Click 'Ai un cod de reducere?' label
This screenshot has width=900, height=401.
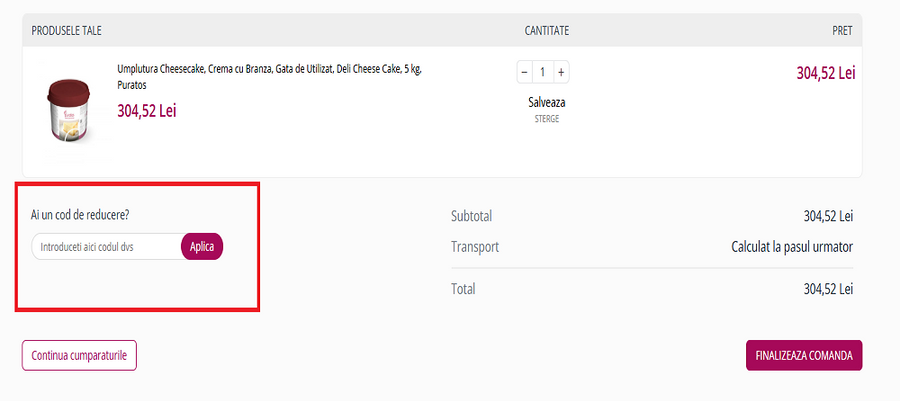coord(81,215)
